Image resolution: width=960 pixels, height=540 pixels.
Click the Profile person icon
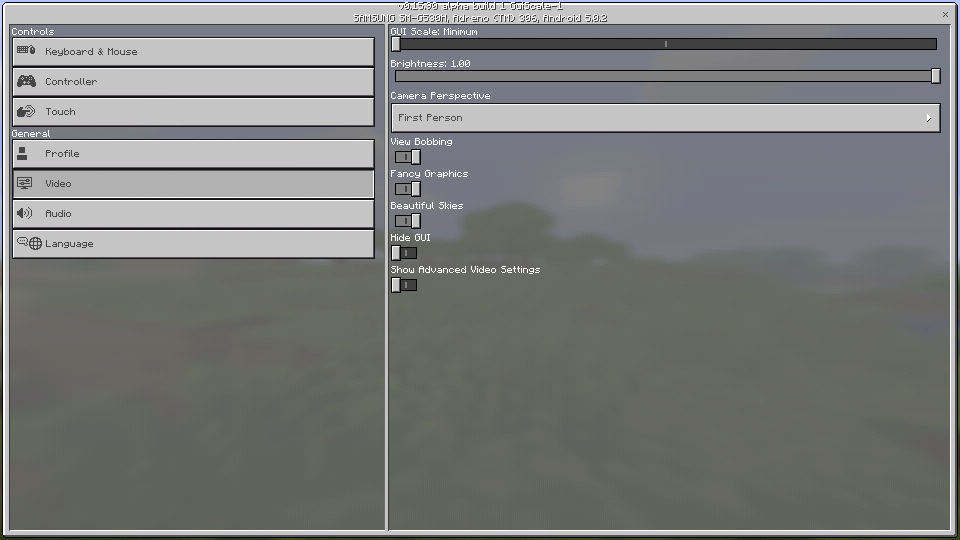tap(22, 153)
